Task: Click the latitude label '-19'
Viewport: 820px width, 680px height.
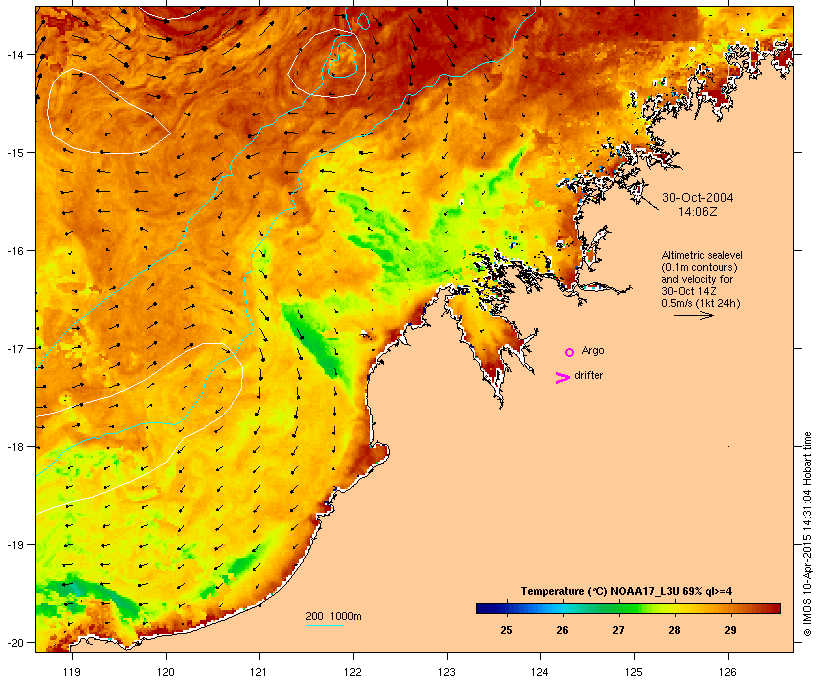Action: pyautogui.click(x=14, y=544)
